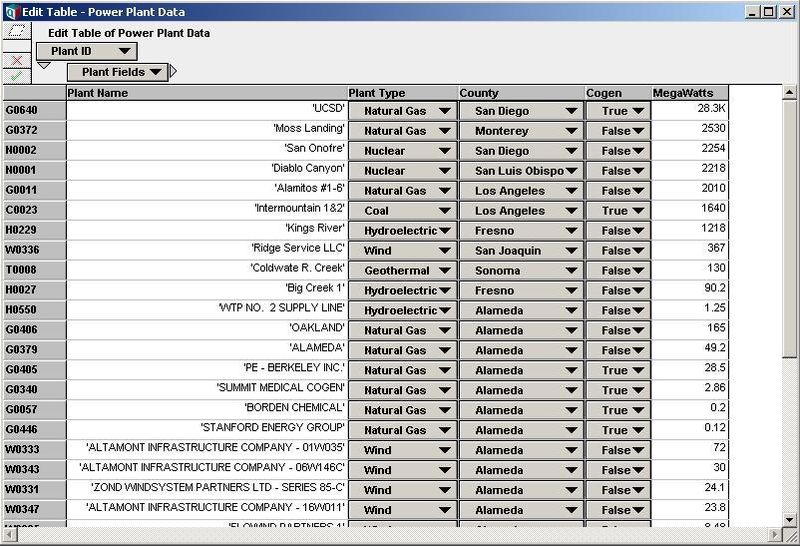800x546 pixels.
Task: Edit MegaWatts value 2530
Action: tap(690, 130)
